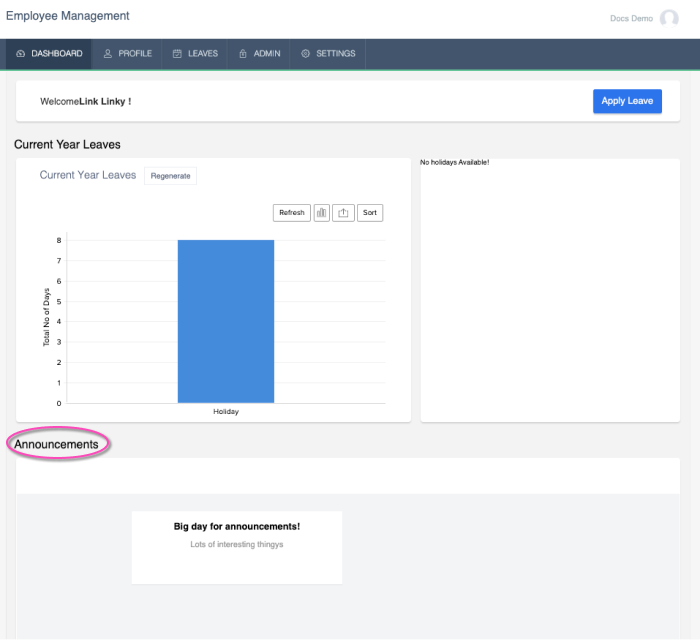Click the Admin lock icon

[x=243, y=54]
